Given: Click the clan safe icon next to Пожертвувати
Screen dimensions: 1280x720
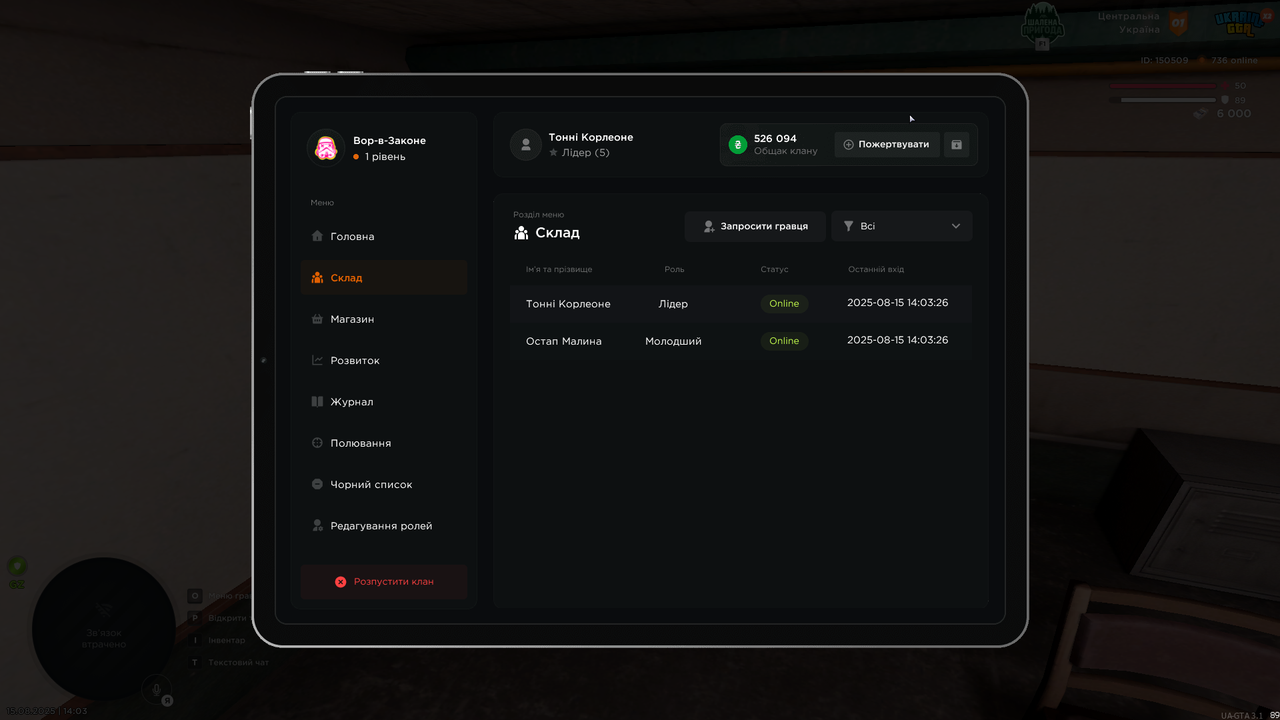Looking at the screenshot, I should click(957, 145).
